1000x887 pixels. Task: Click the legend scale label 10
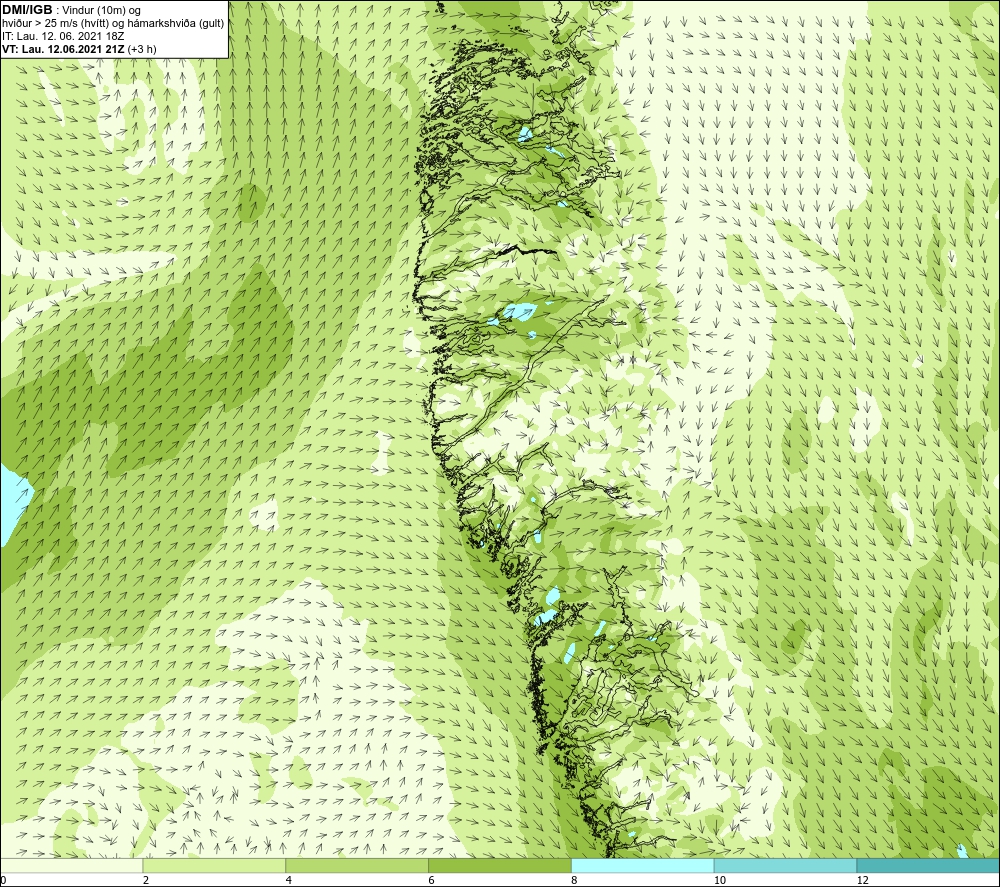pyautogui.click(x=719, y=881)
